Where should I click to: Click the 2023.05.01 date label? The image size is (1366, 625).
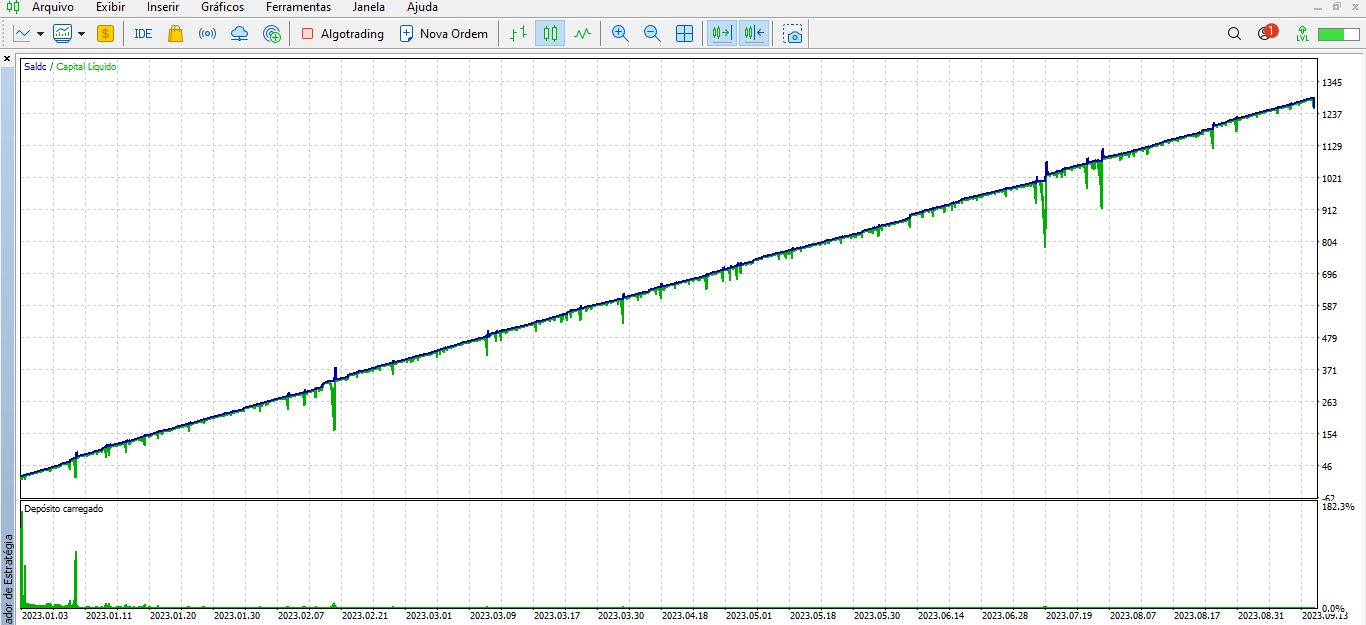749,616
